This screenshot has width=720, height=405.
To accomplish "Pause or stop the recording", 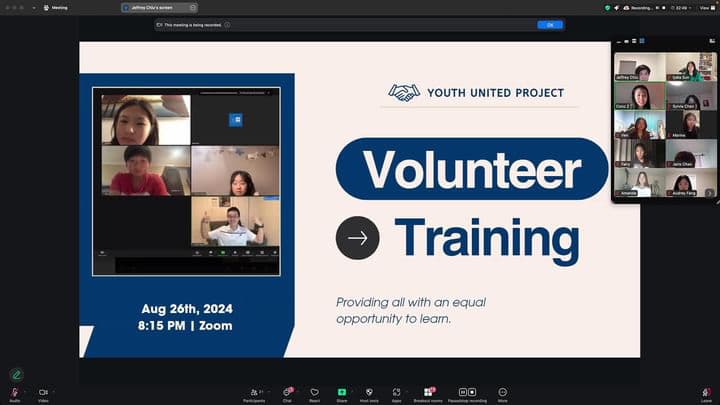I will pos(467,392).
